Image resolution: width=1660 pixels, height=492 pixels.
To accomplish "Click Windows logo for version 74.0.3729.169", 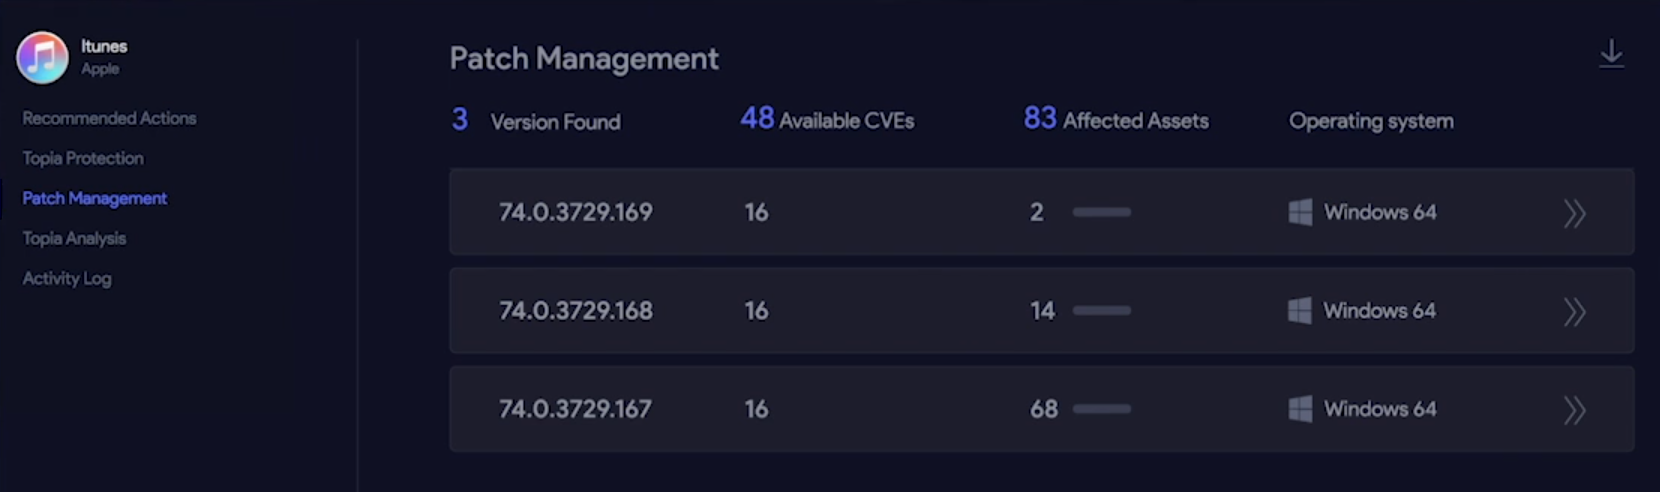I will [1300, 212].
